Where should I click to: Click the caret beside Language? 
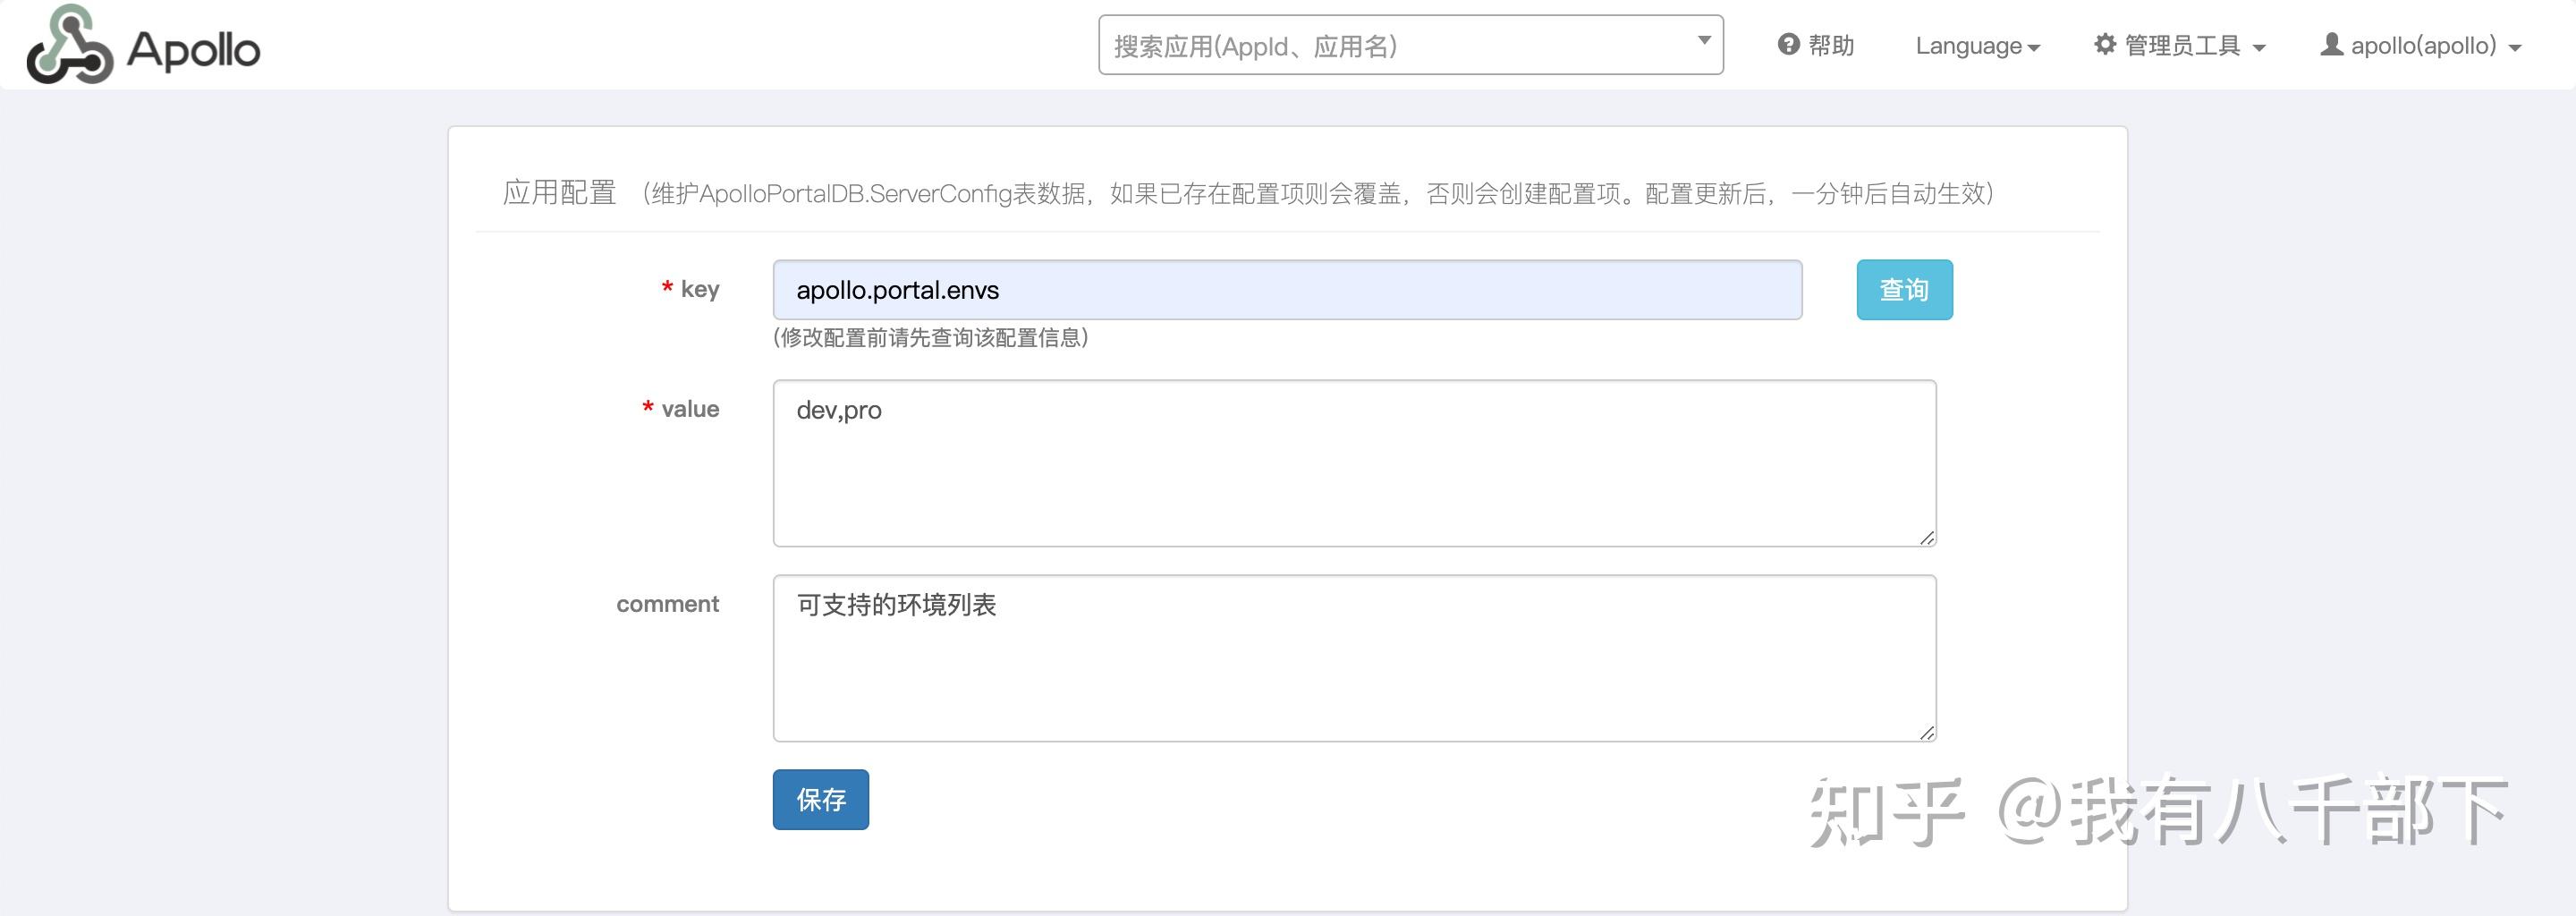pos(2034,47)
